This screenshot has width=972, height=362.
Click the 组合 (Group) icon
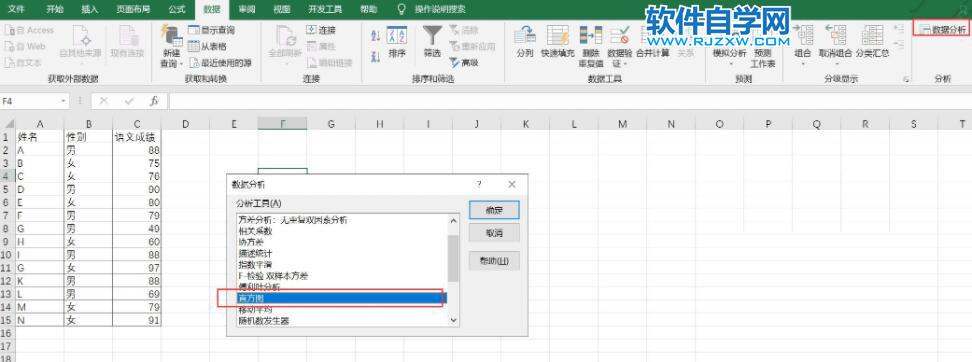tap(803, 35)
